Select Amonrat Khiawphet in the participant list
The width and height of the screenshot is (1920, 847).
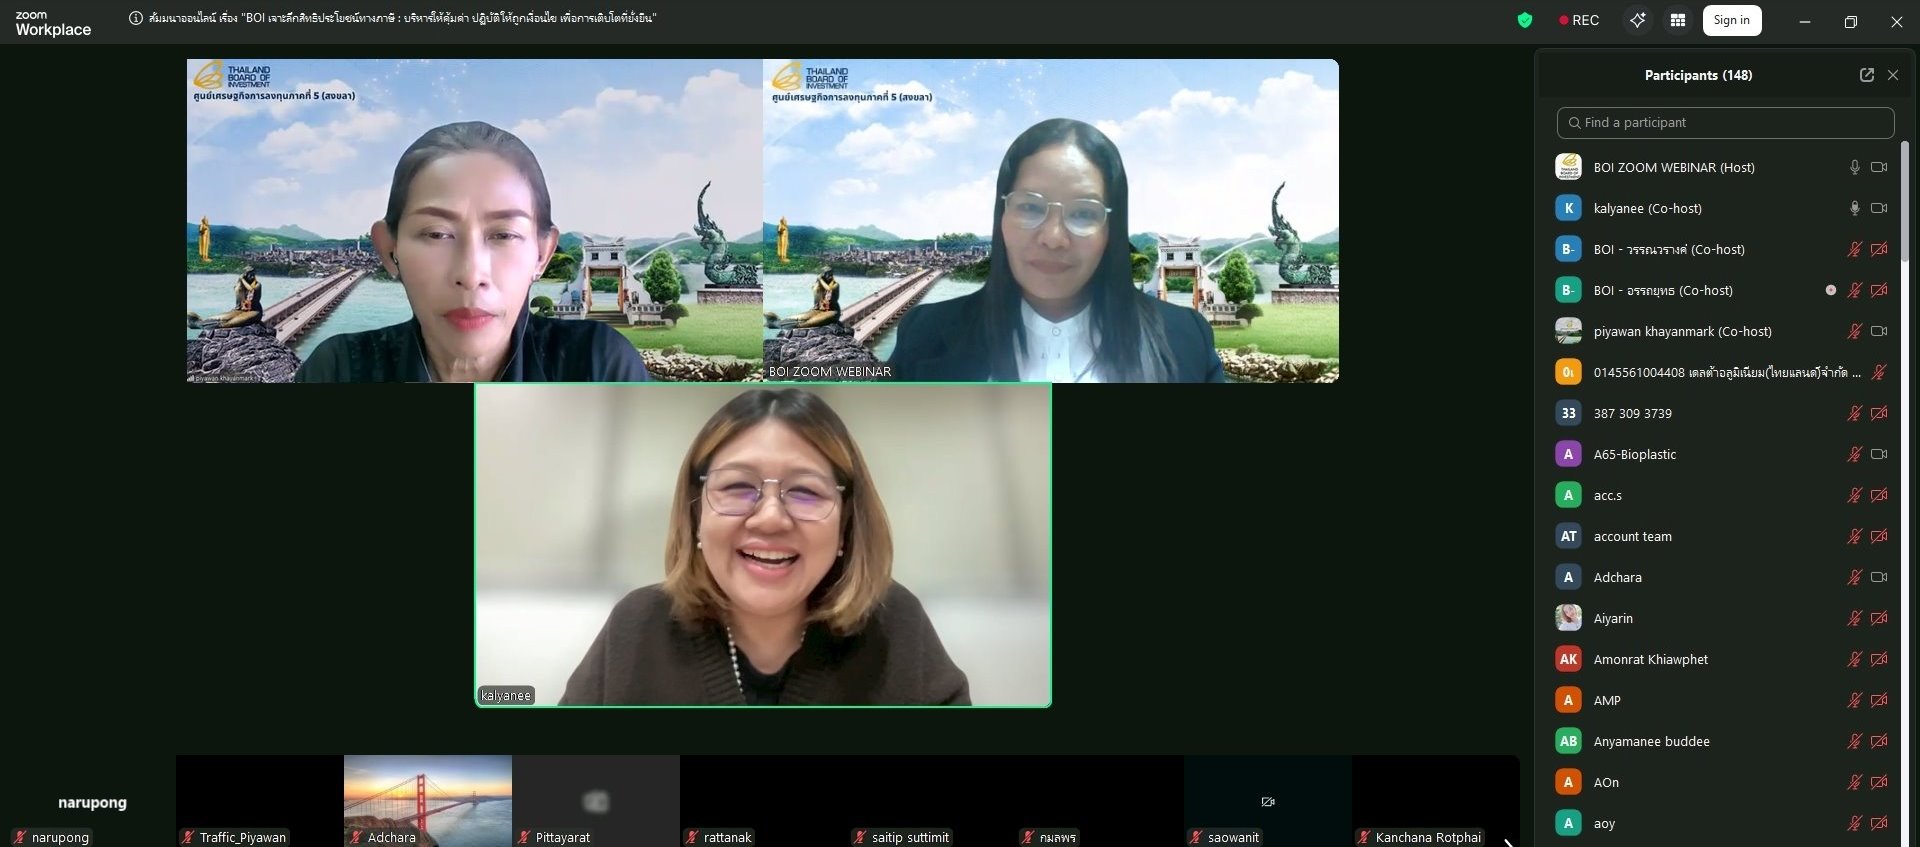pos(1650,659)
